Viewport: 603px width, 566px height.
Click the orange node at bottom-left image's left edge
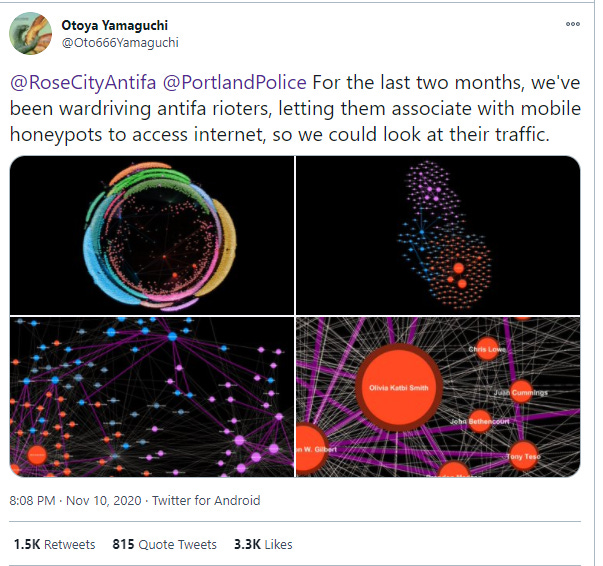[34, 455]
